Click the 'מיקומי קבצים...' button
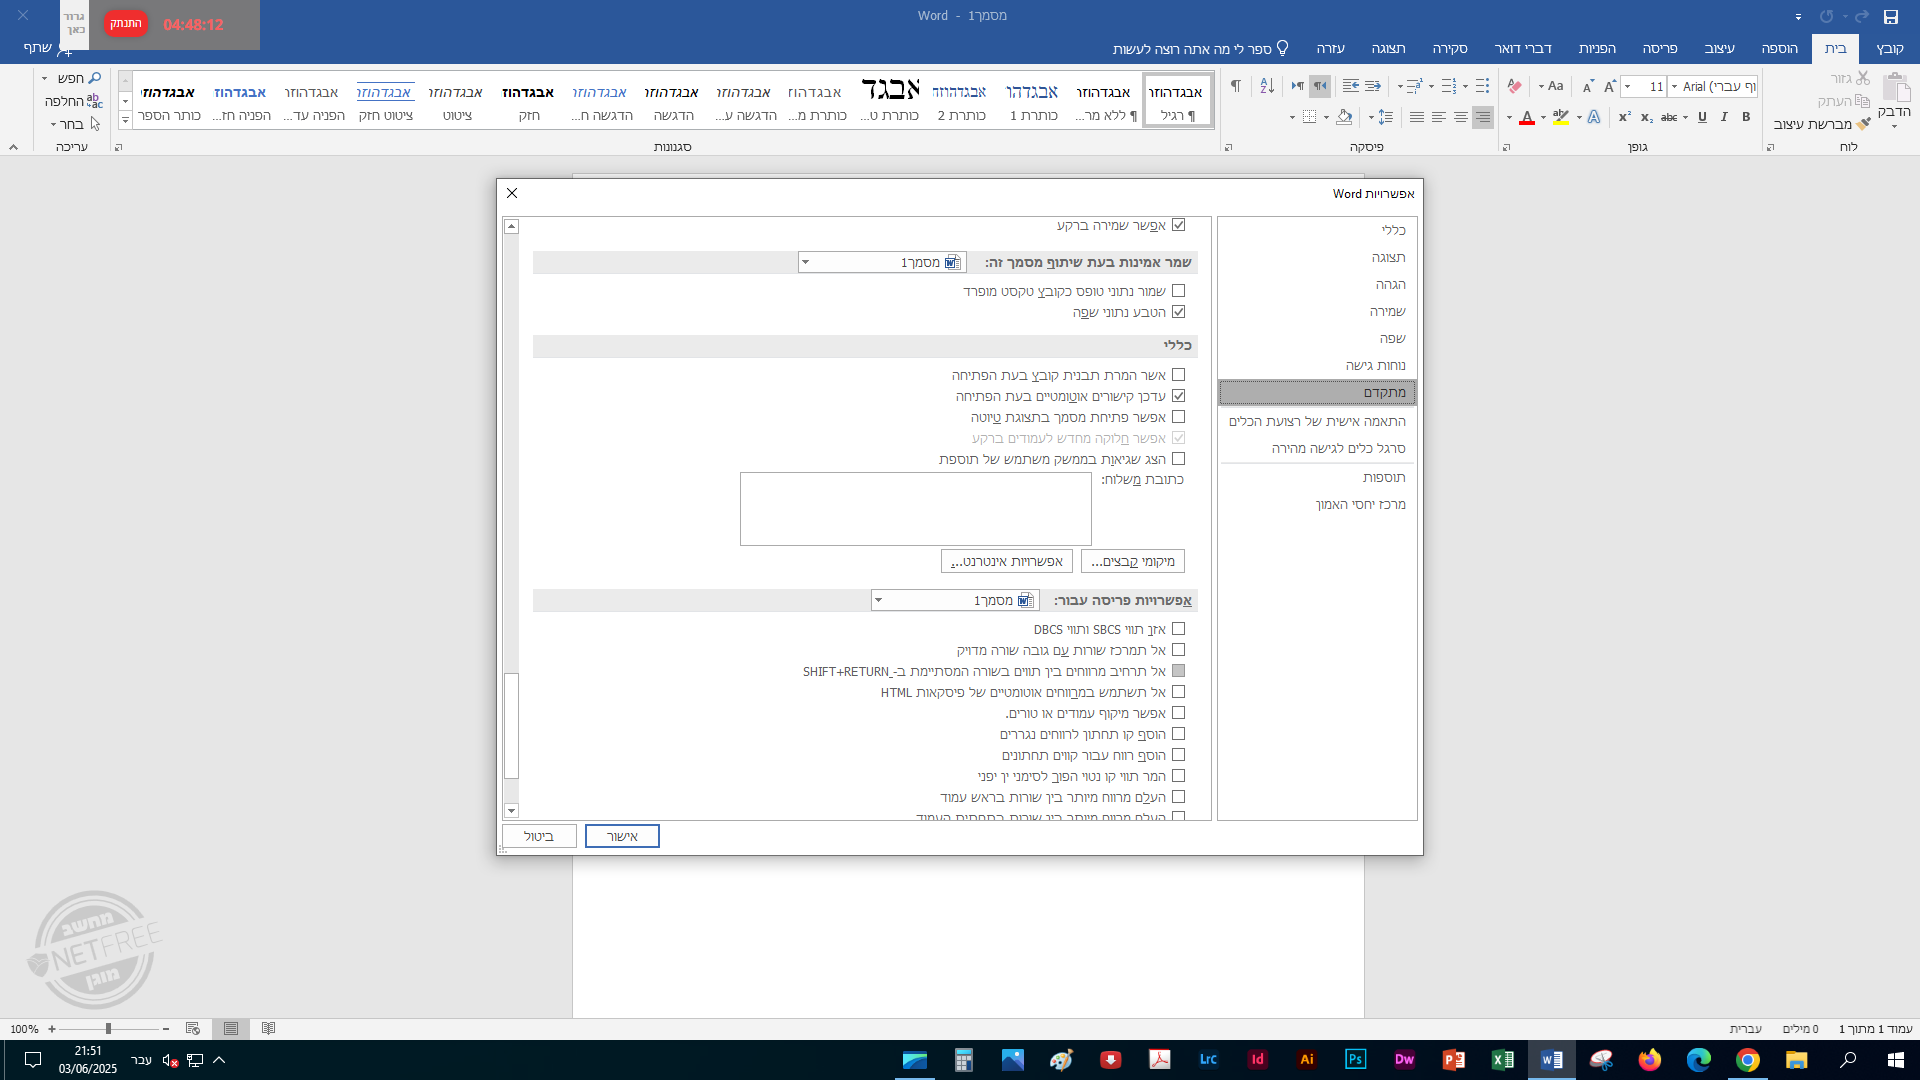 1133,561
